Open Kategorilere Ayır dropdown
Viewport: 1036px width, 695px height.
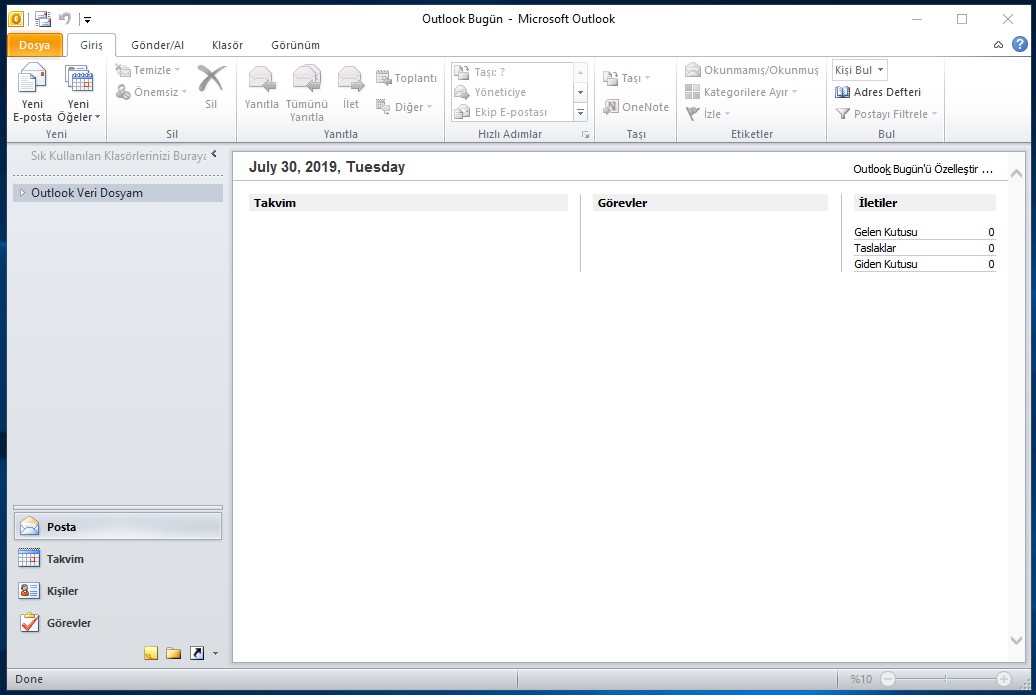(x=741, y=92)
